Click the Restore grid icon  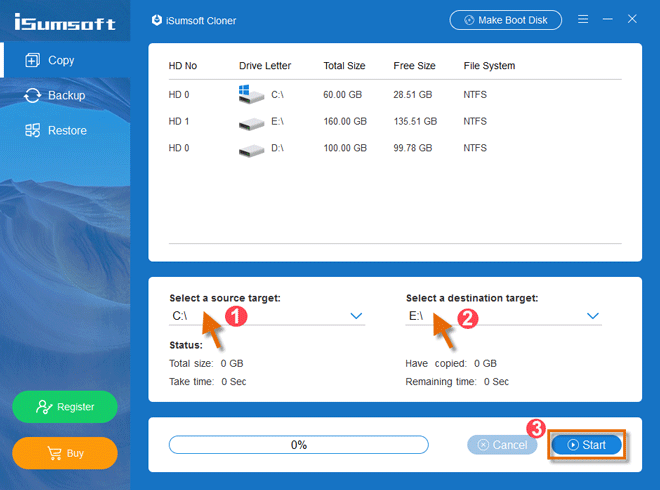[32, 130]
